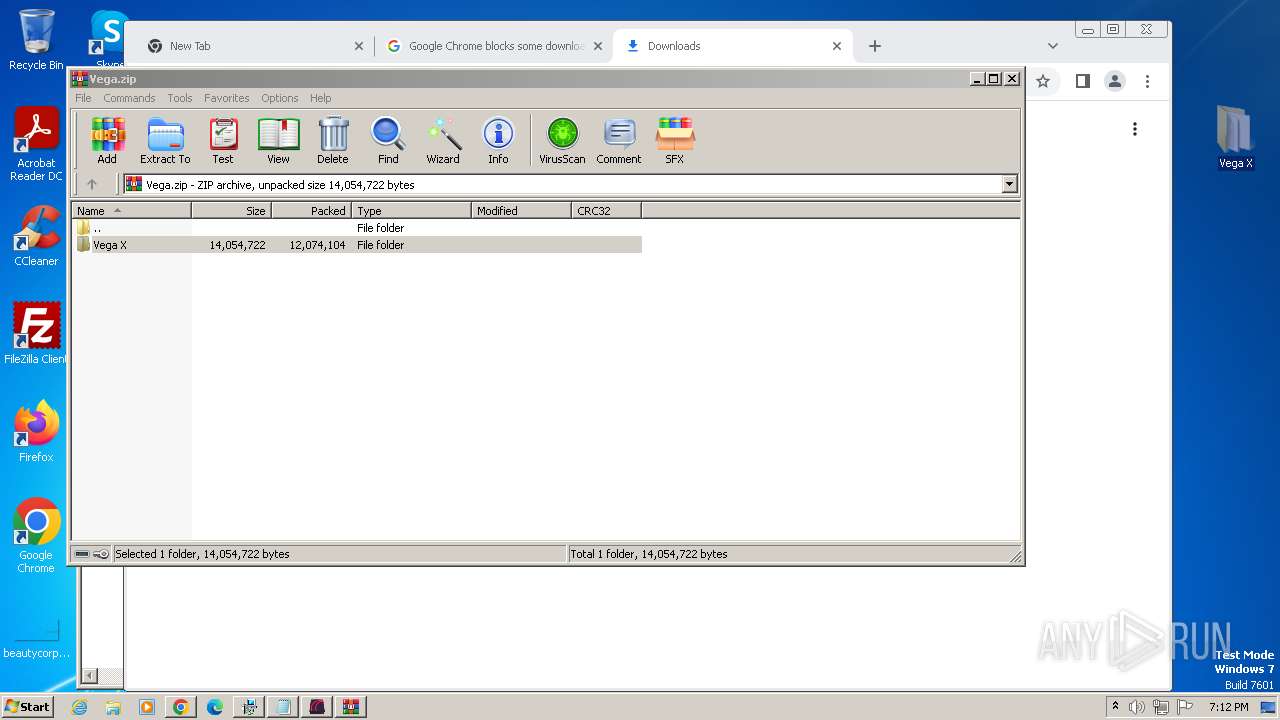Open a new Chrome tab with plus button
The height and width of the screenshot is (720, 1280).
(875, 46)
